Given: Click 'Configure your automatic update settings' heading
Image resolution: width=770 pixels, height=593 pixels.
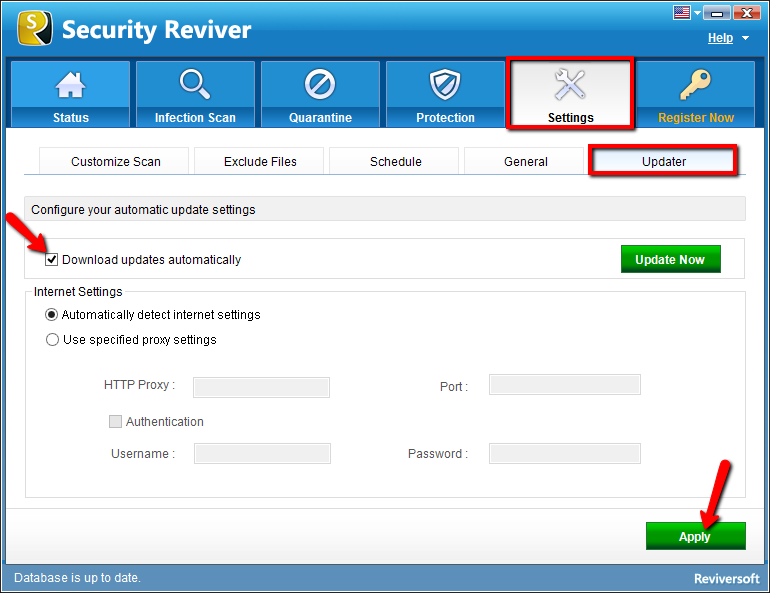Looking at the screenshot, I should pyautogui.click(x=143, y=210).
